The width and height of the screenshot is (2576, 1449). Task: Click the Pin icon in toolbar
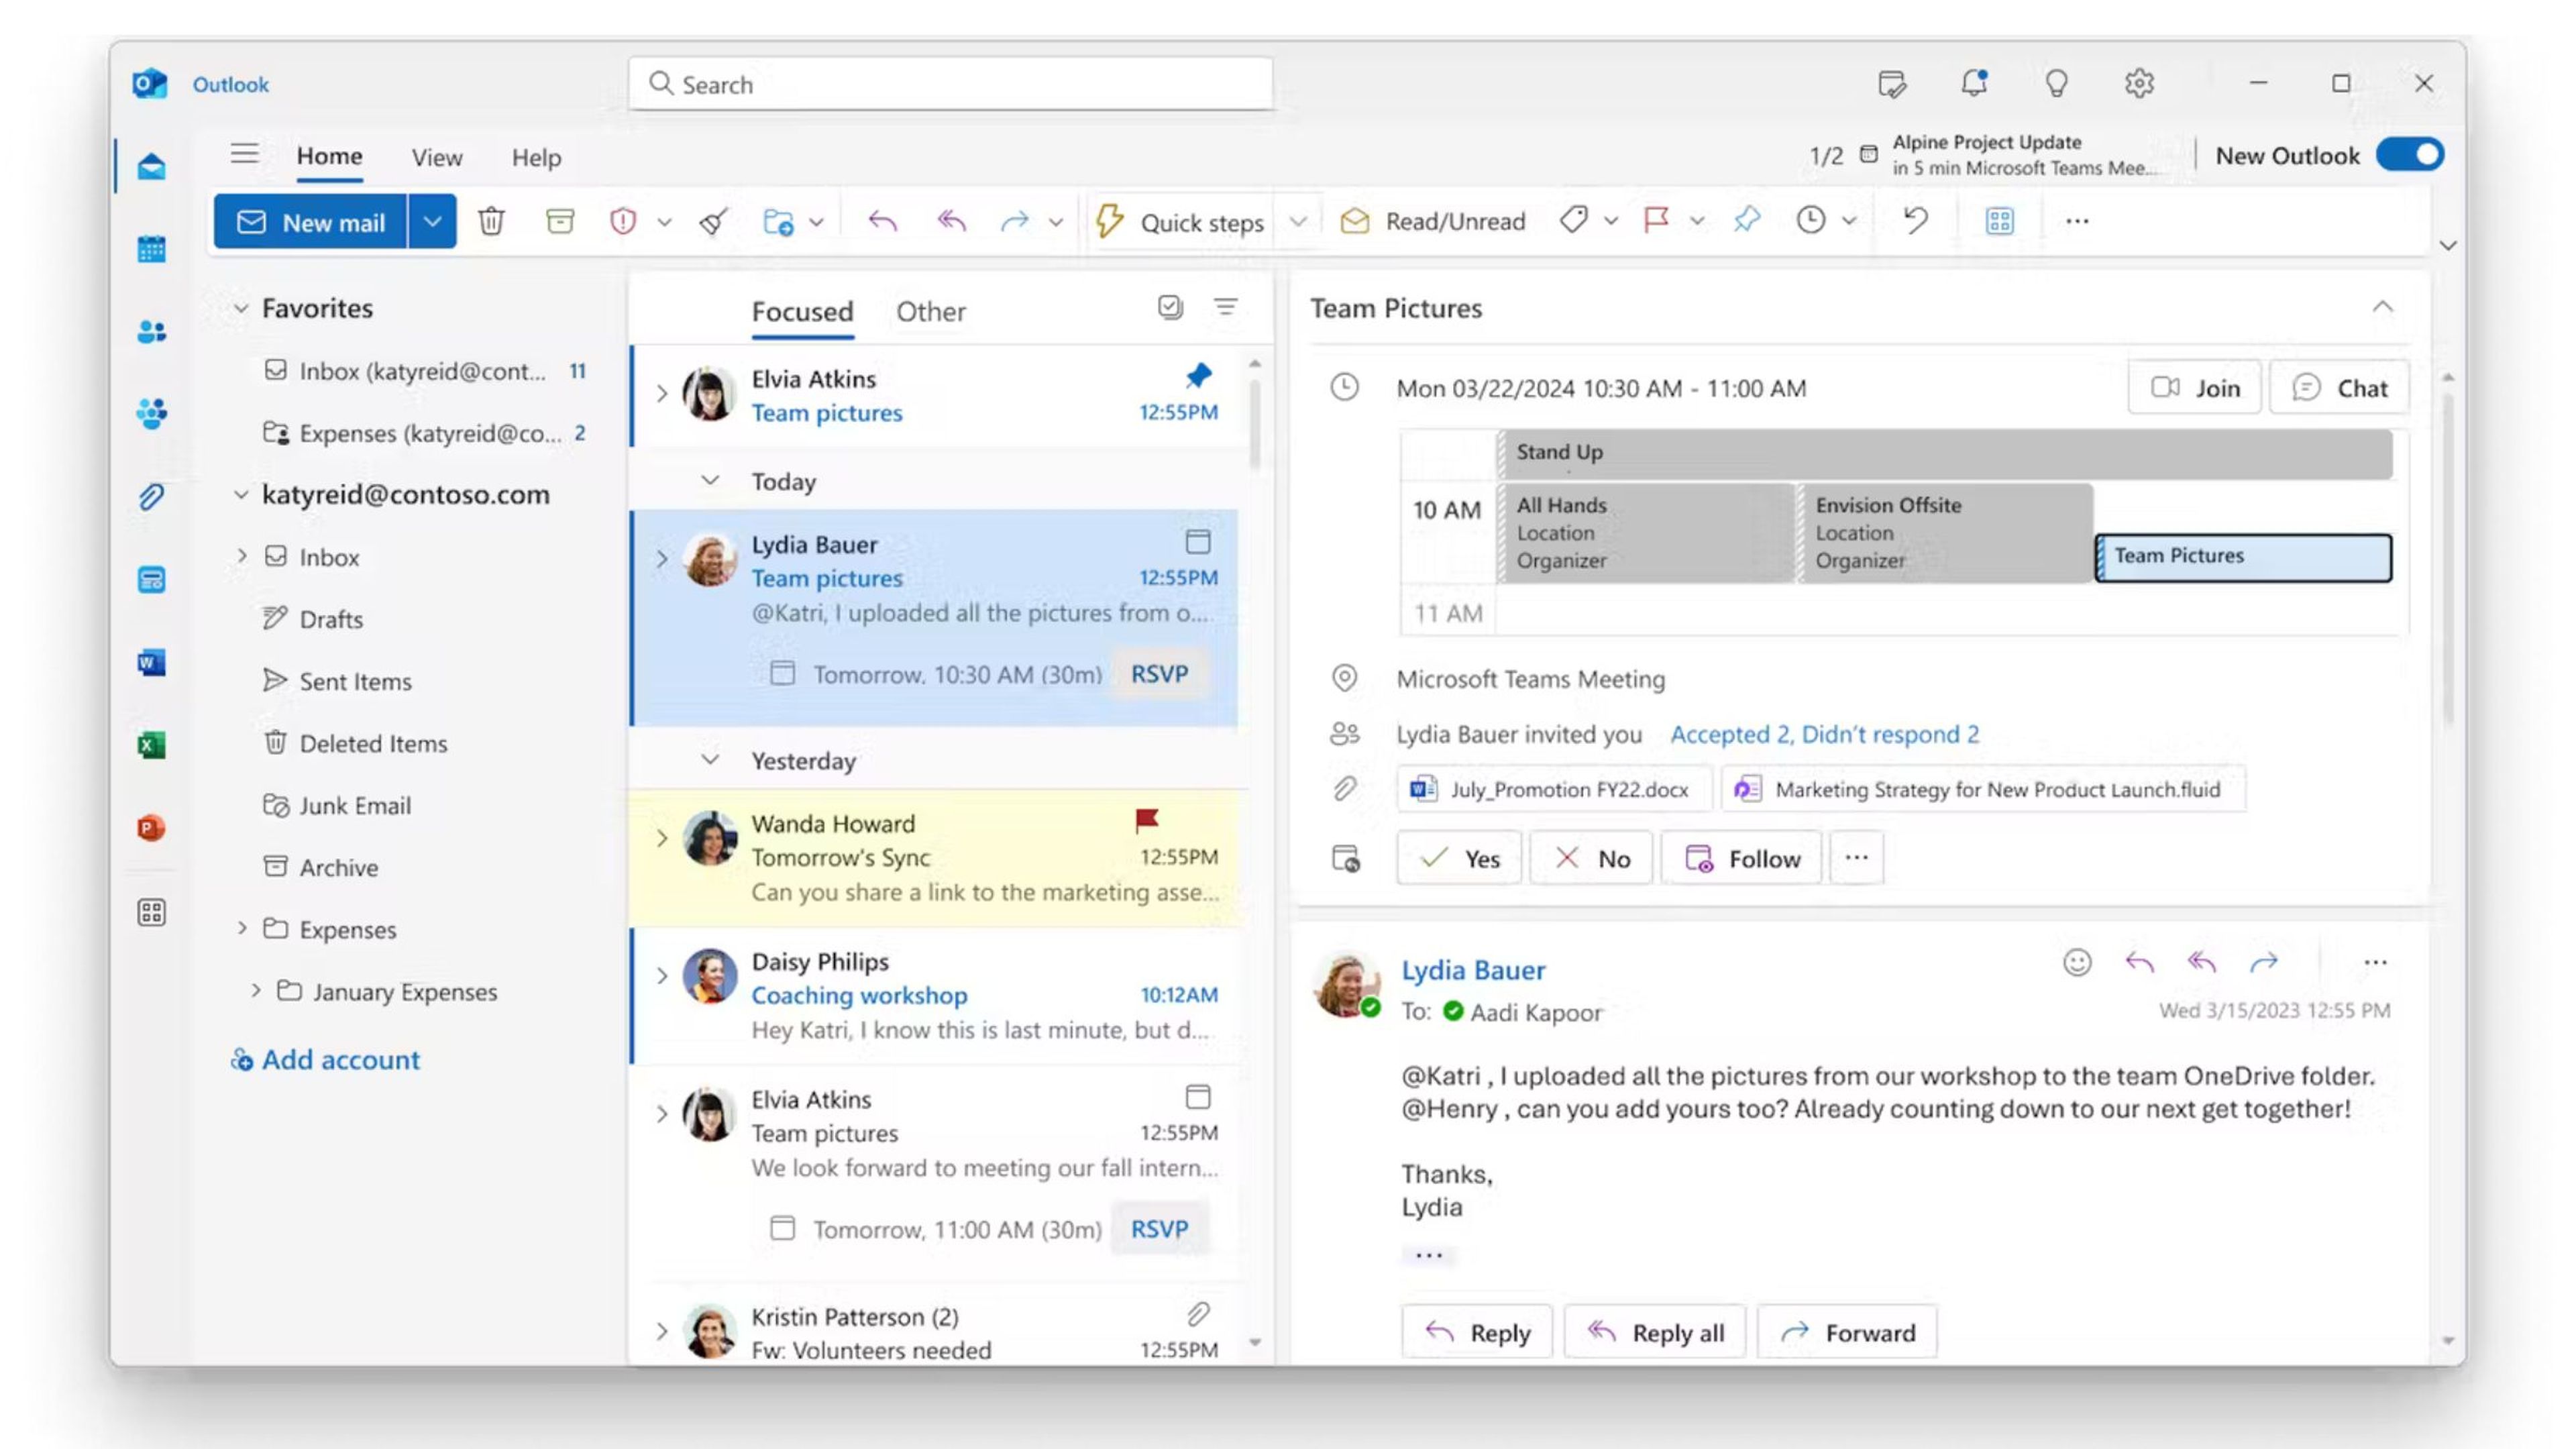pos(1747,220)
